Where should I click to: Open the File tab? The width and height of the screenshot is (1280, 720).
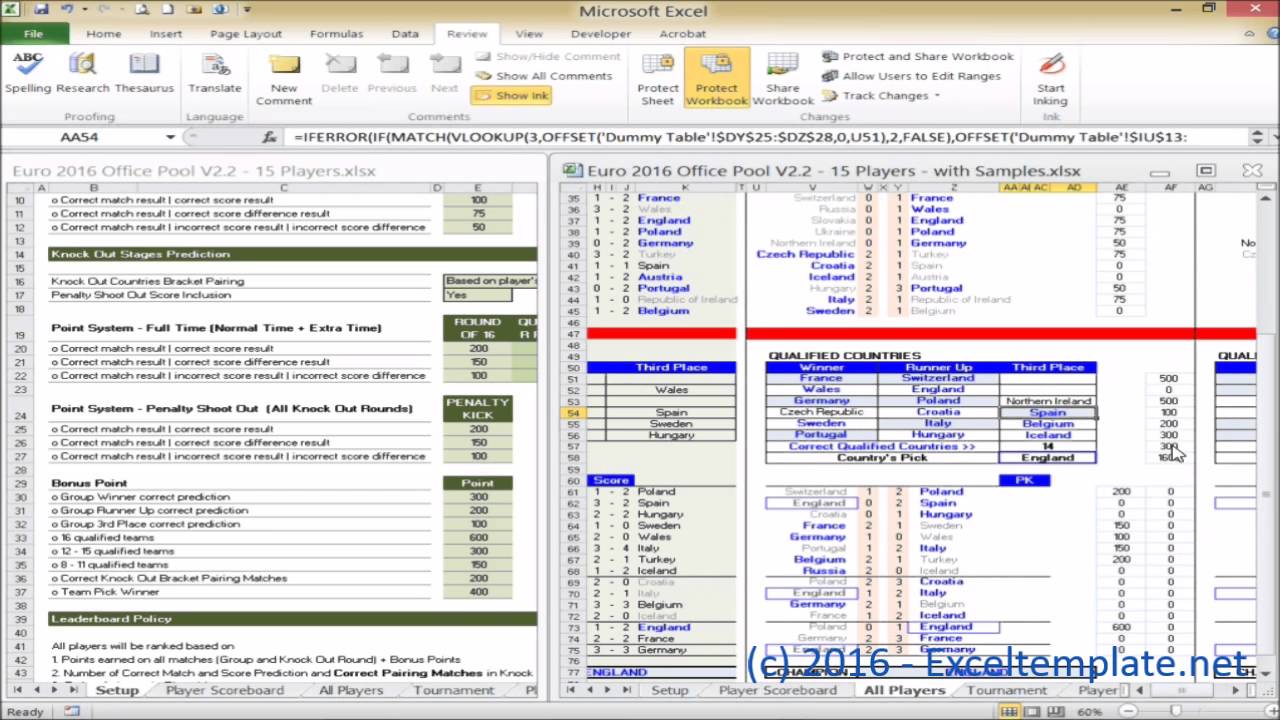click(34, 34)
